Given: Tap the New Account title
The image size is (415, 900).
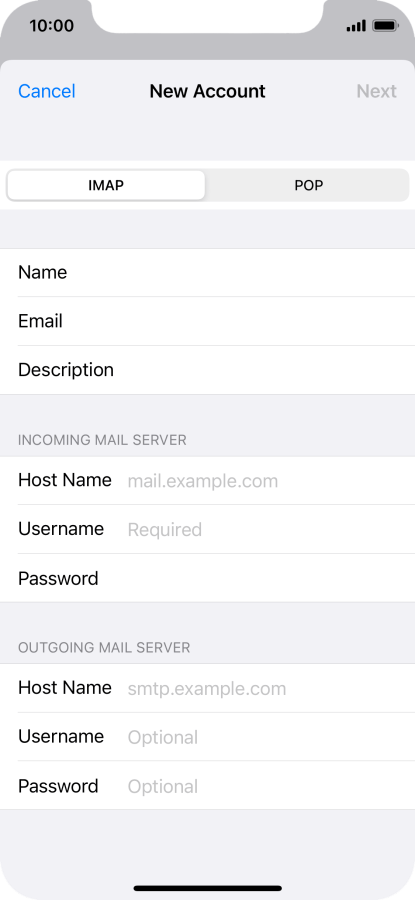Looking at the screenshot, I should [x=207, y=91].
